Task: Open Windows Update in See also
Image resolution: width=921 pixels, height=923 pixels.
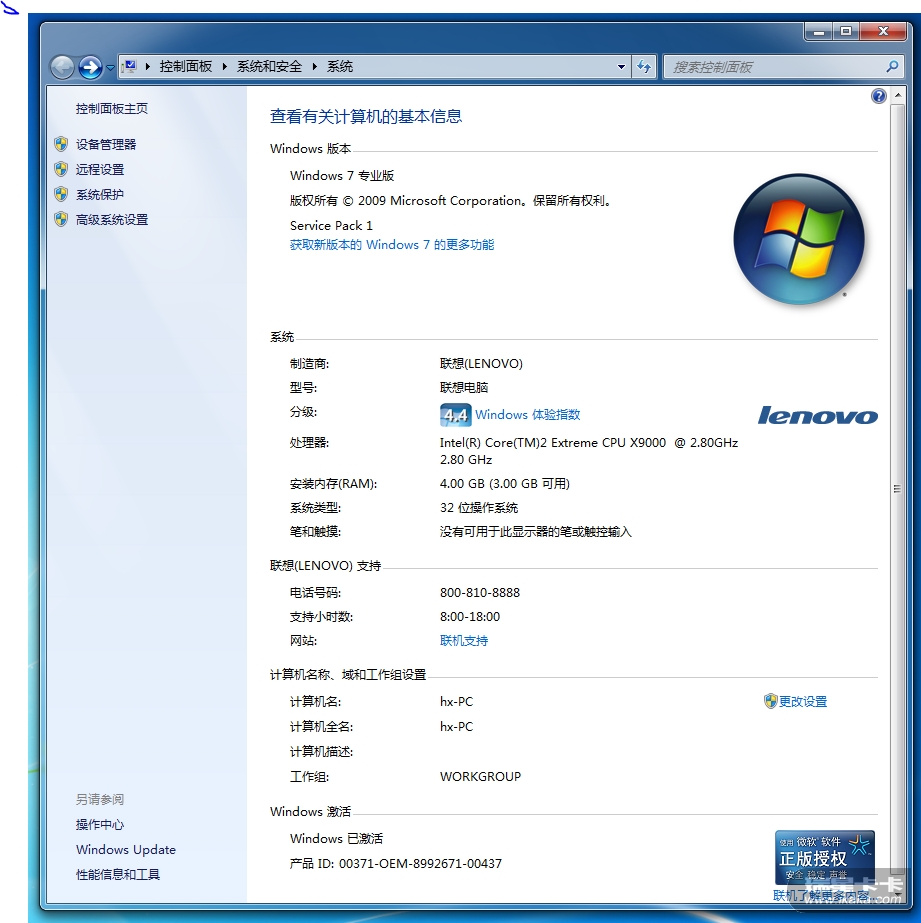Action: point(126,849)
